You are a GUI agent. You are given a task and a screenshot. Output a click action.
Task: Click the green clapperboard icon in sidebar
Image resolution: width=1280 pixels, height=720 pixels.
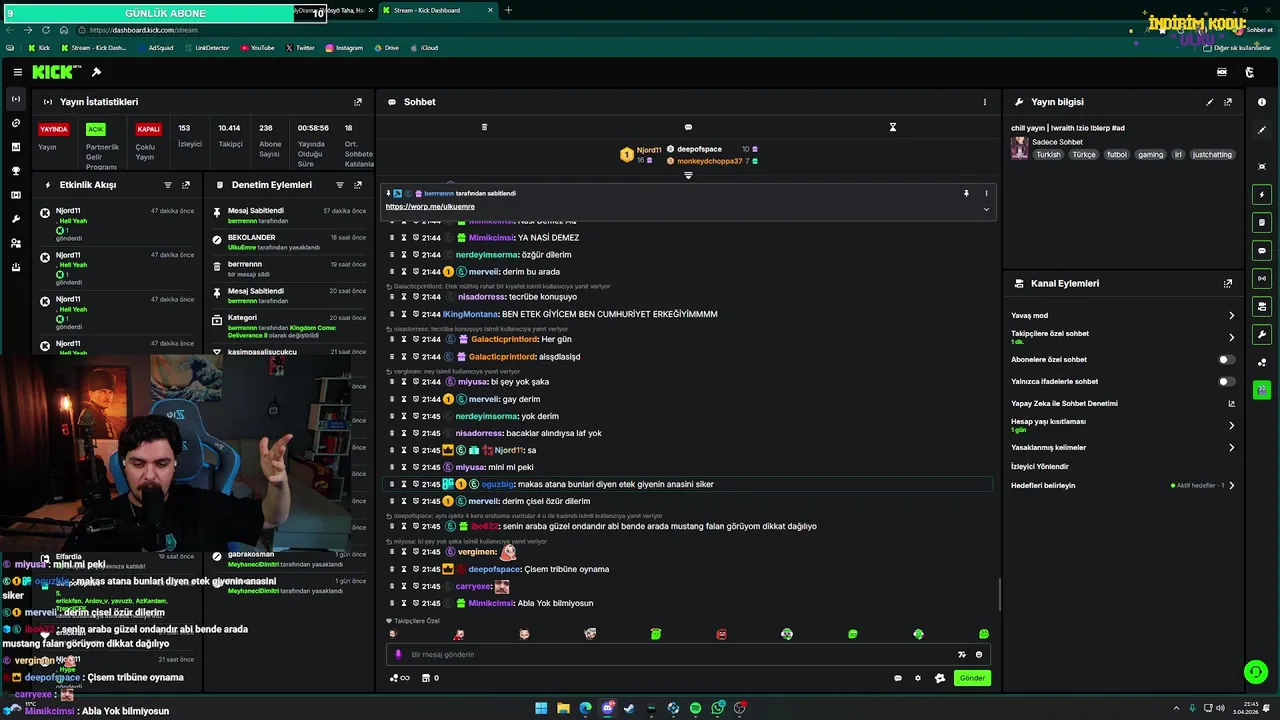click(1262, 390)
